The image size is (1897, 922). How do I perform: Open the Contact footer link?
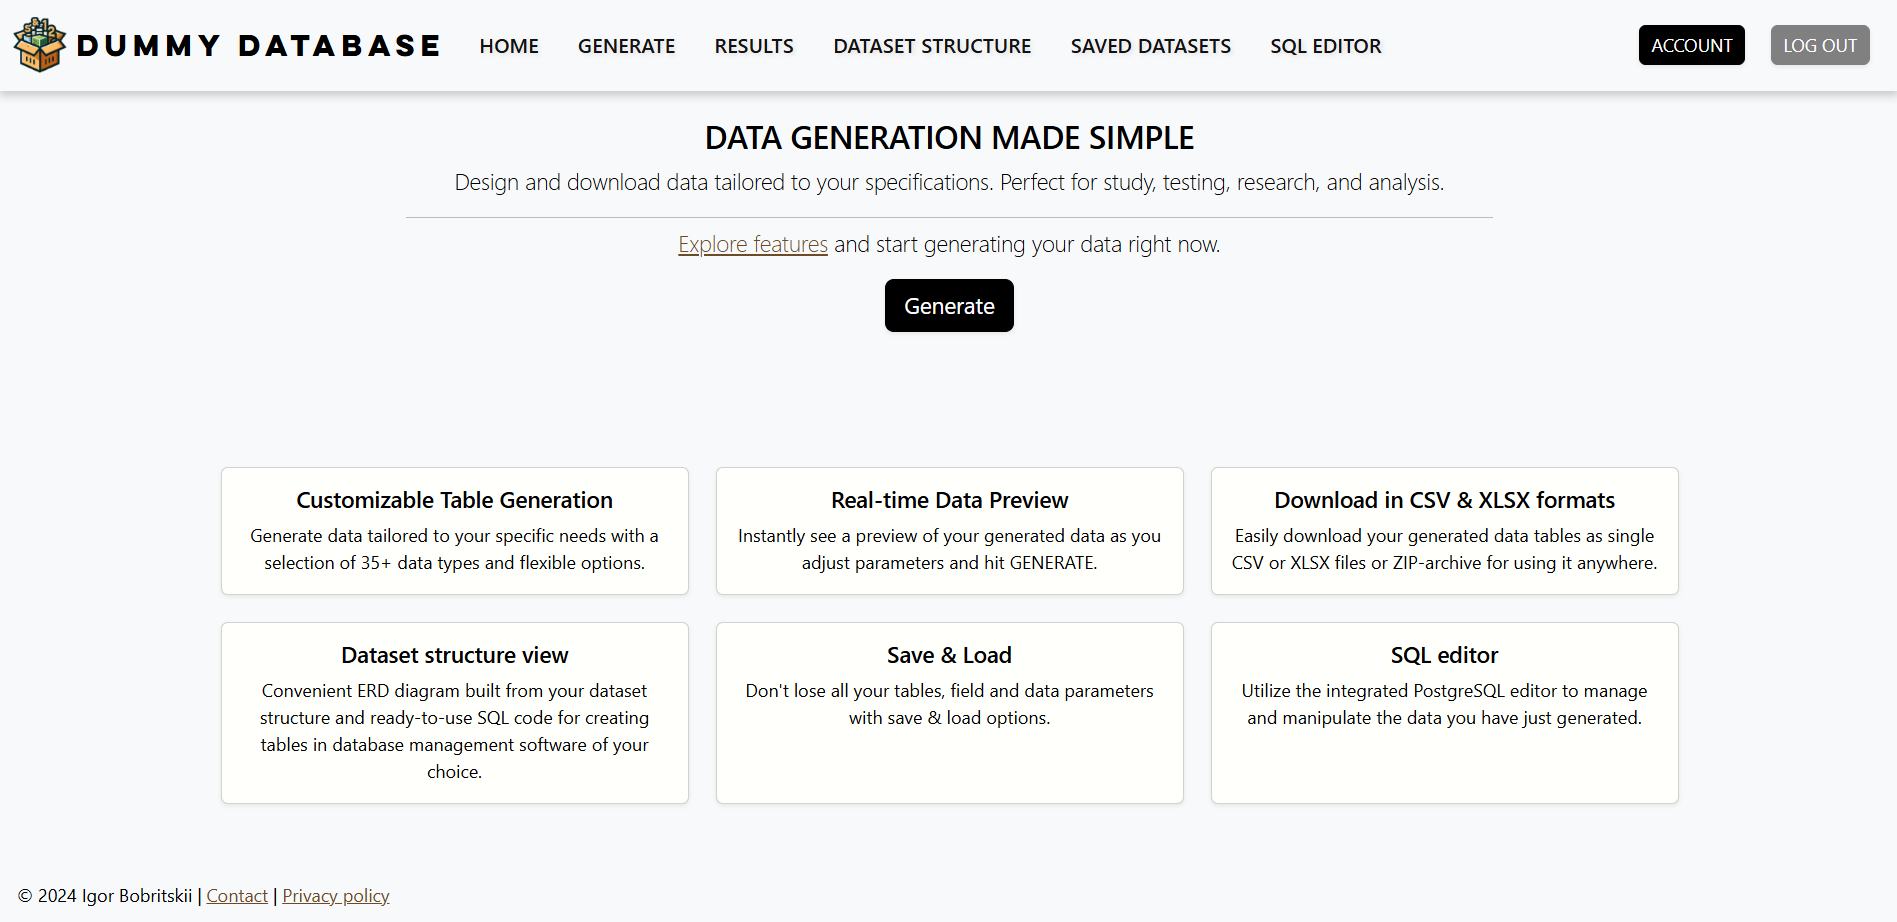pyautogui.click(x=237, y=896)
